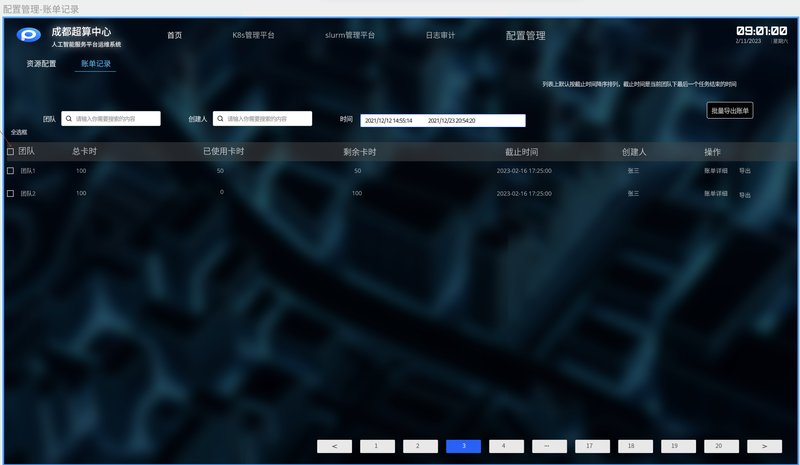Click the 已使用卡时 column header
The image size is (800, 465).
tap(223, 152)
